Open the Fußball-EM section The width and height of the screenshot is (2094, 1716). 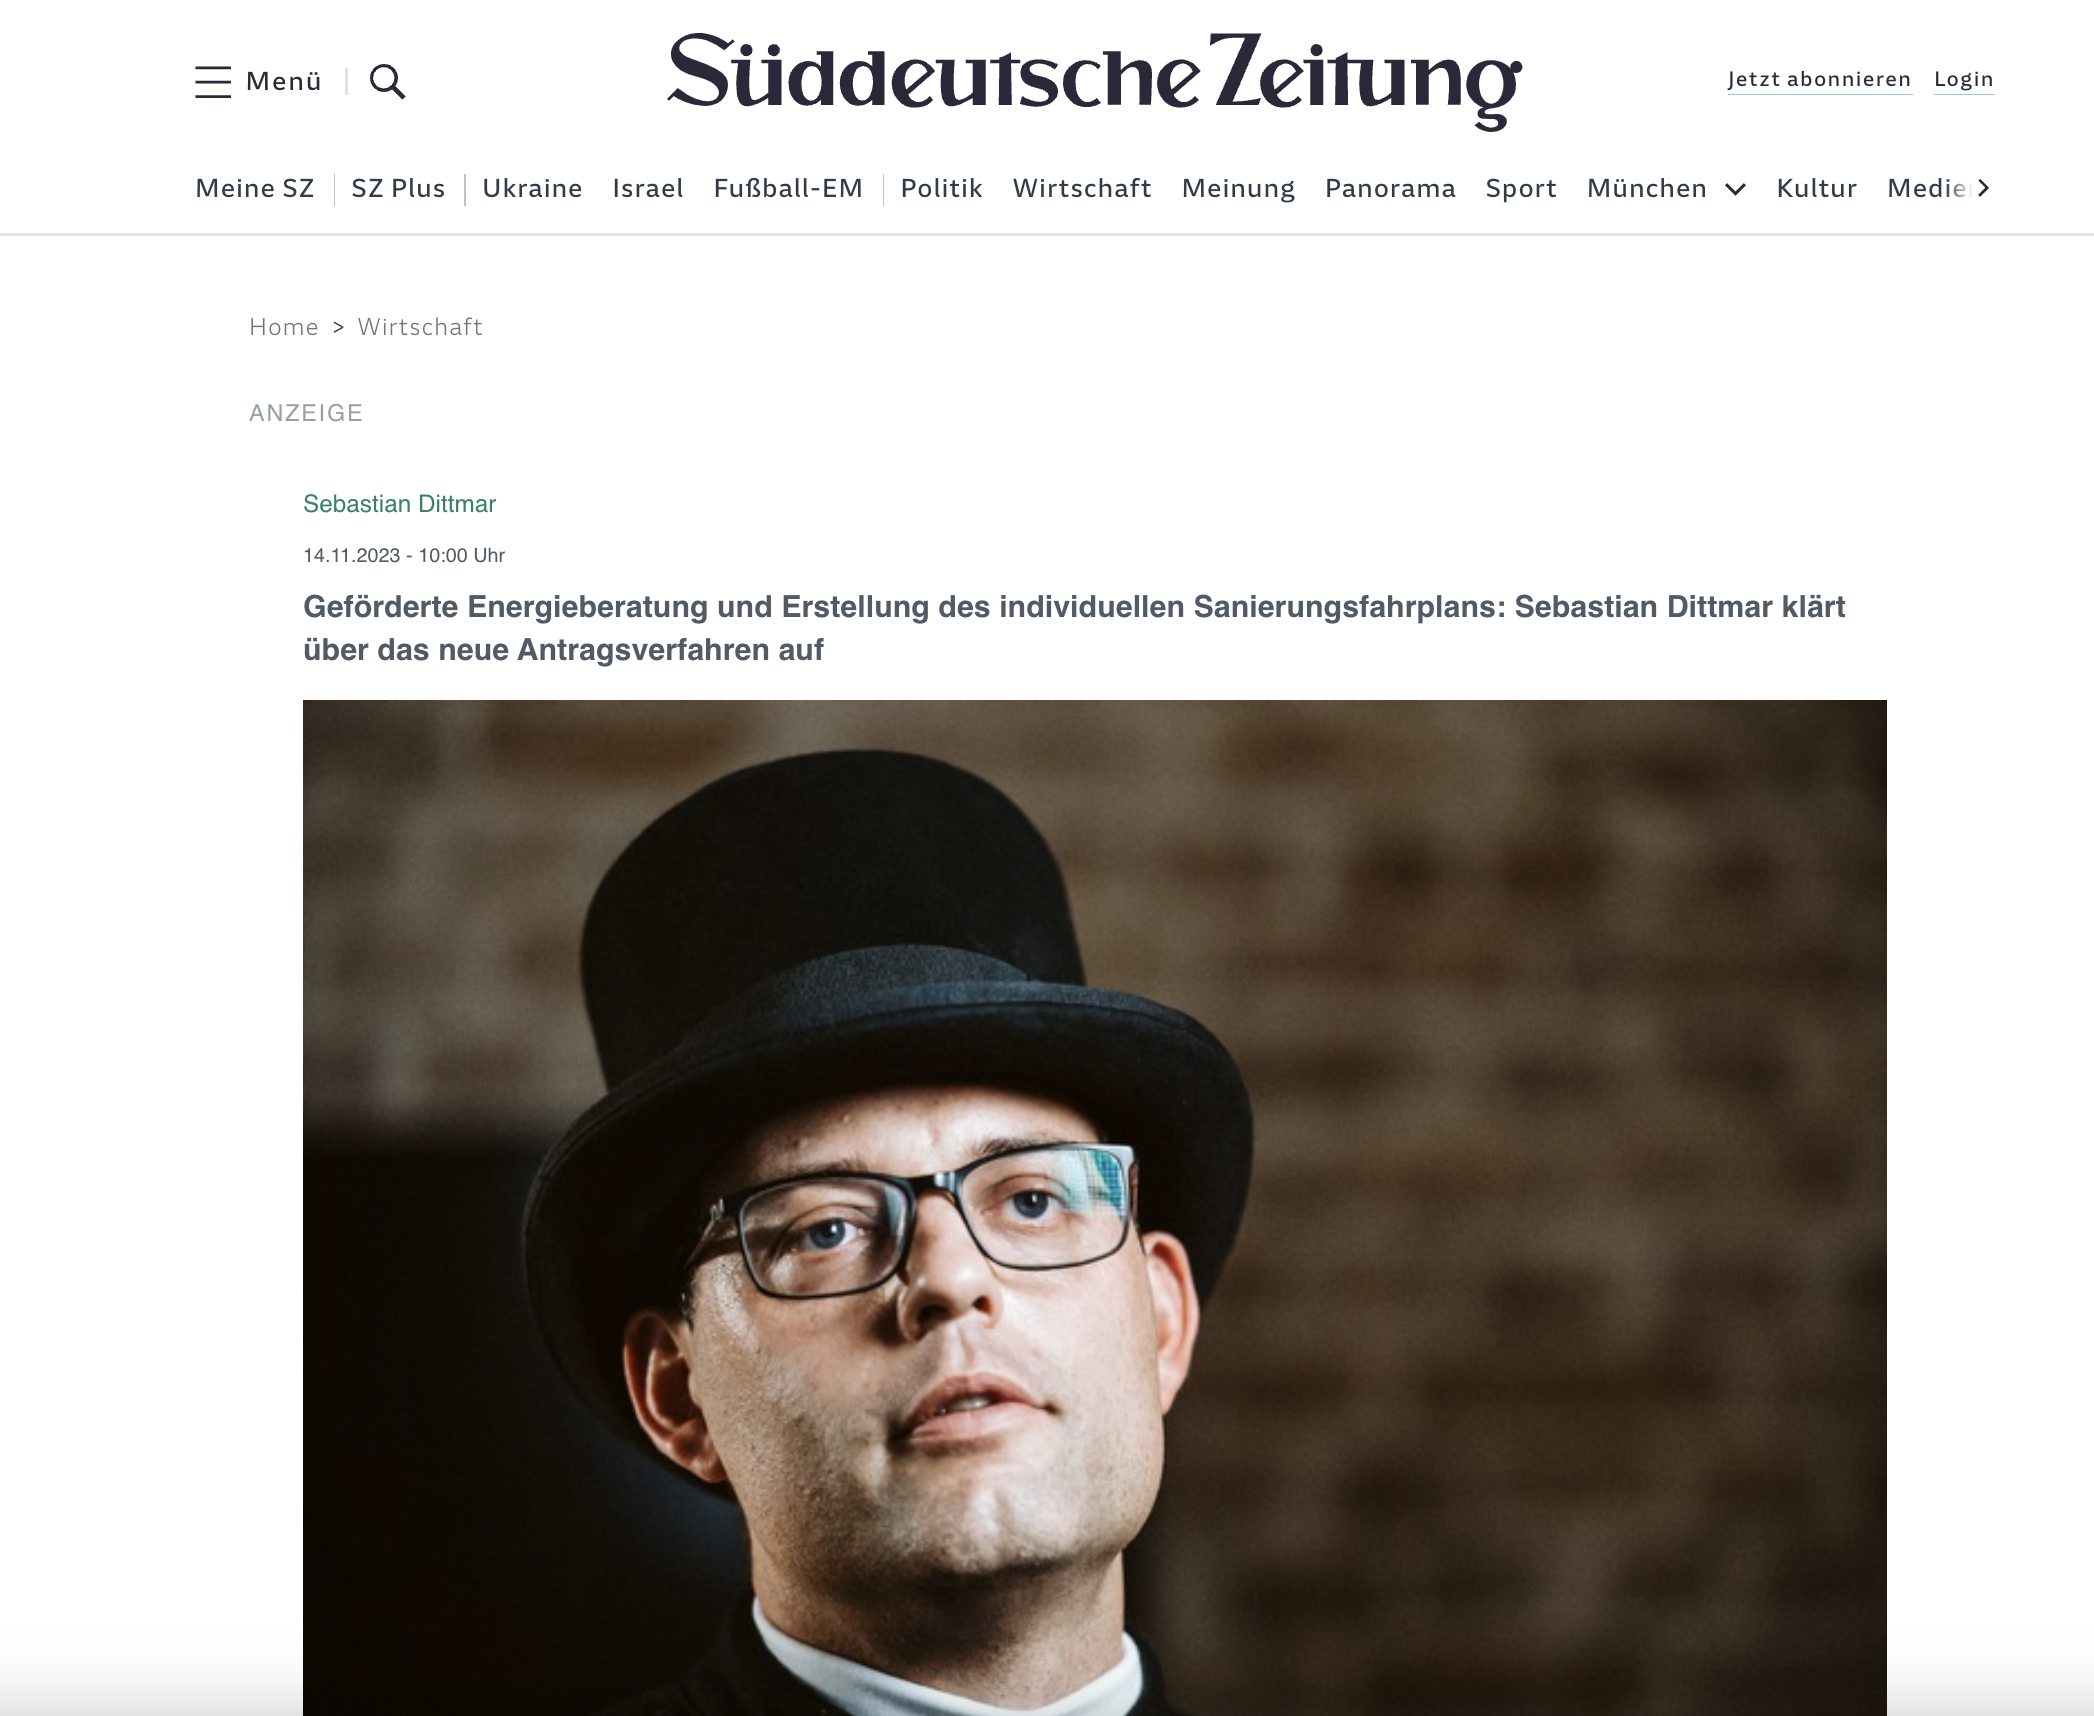(788, 188)
